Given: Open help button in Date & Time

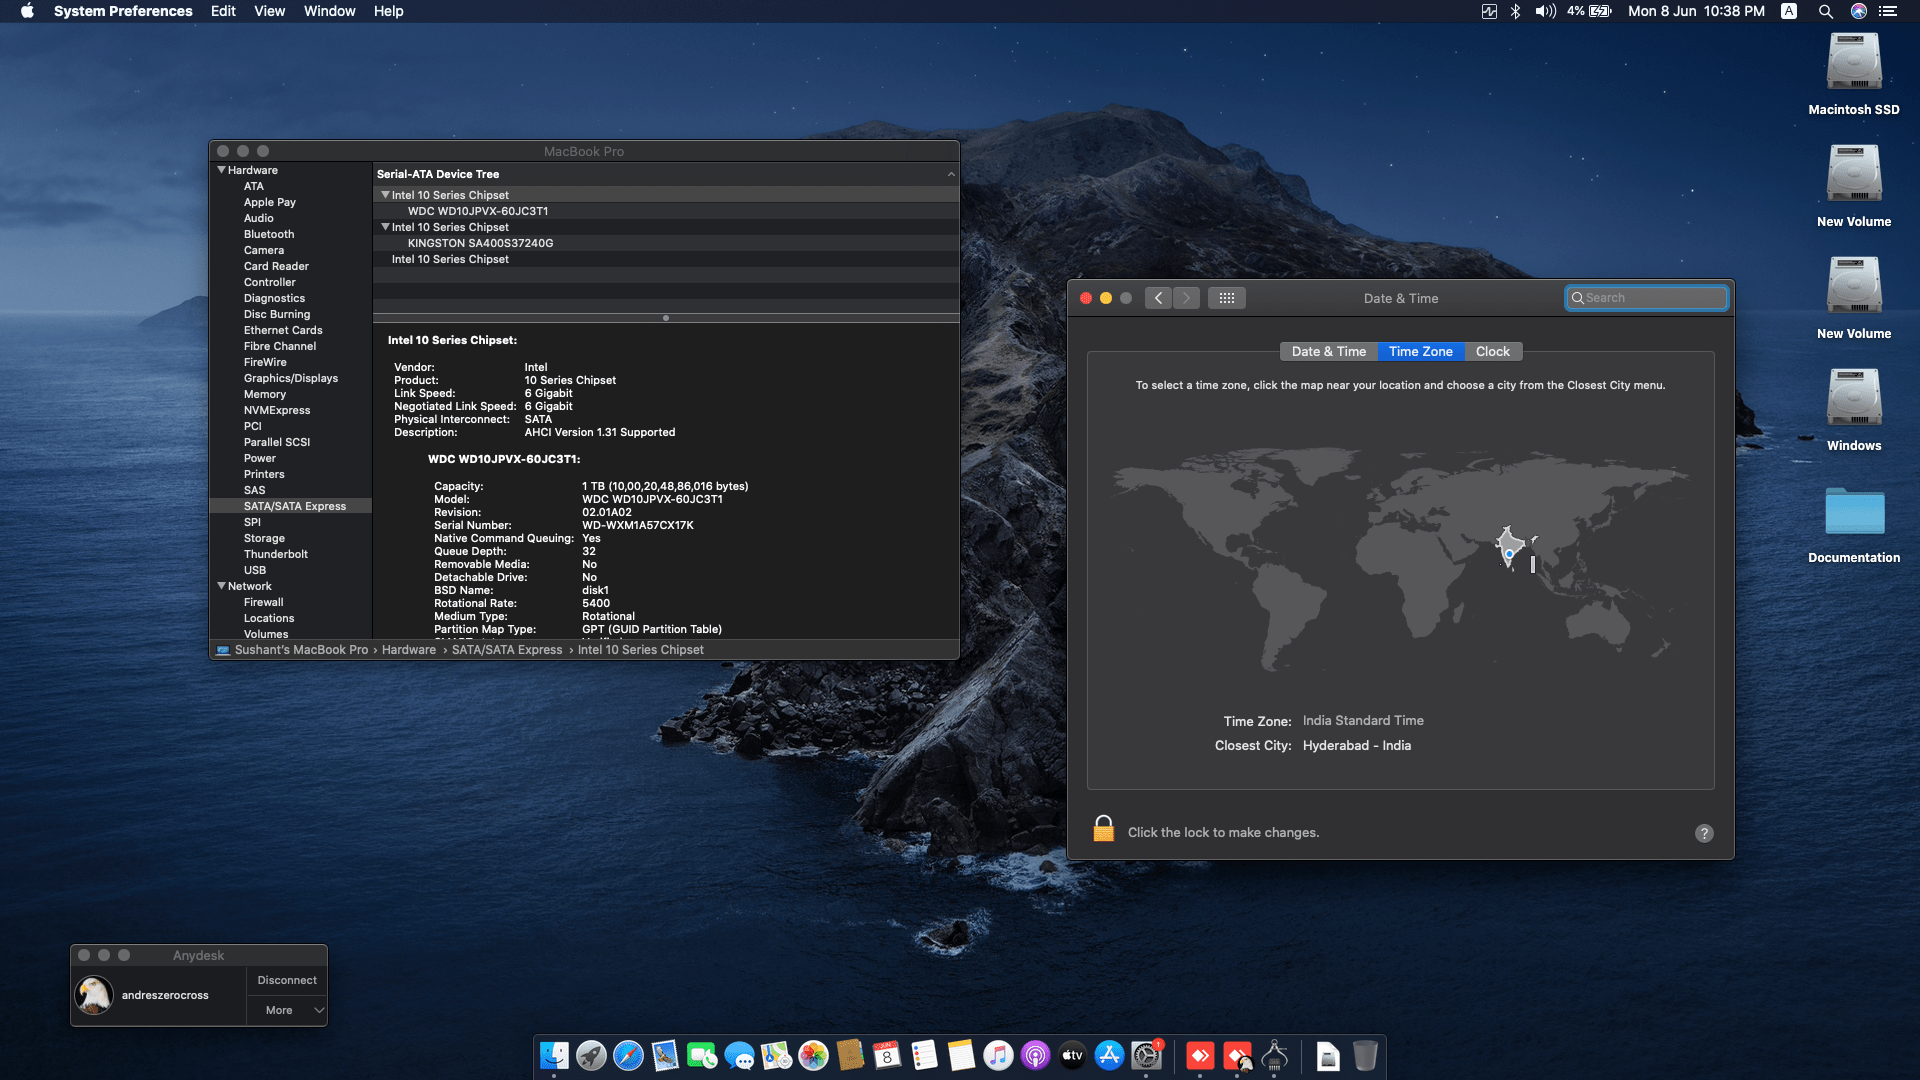Looking at the screenshot, I should click(x=1704, y=833).
